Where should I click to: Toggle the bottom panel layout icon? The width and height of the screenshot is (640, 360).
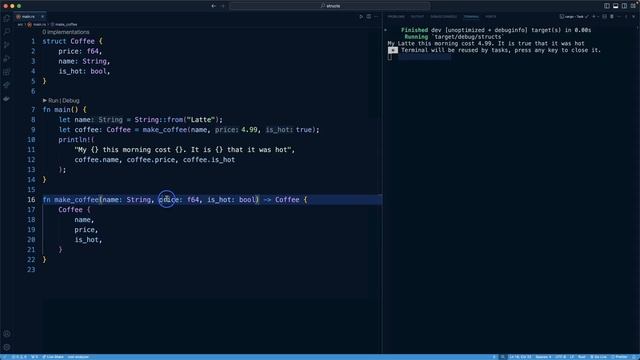pos(616,6)
